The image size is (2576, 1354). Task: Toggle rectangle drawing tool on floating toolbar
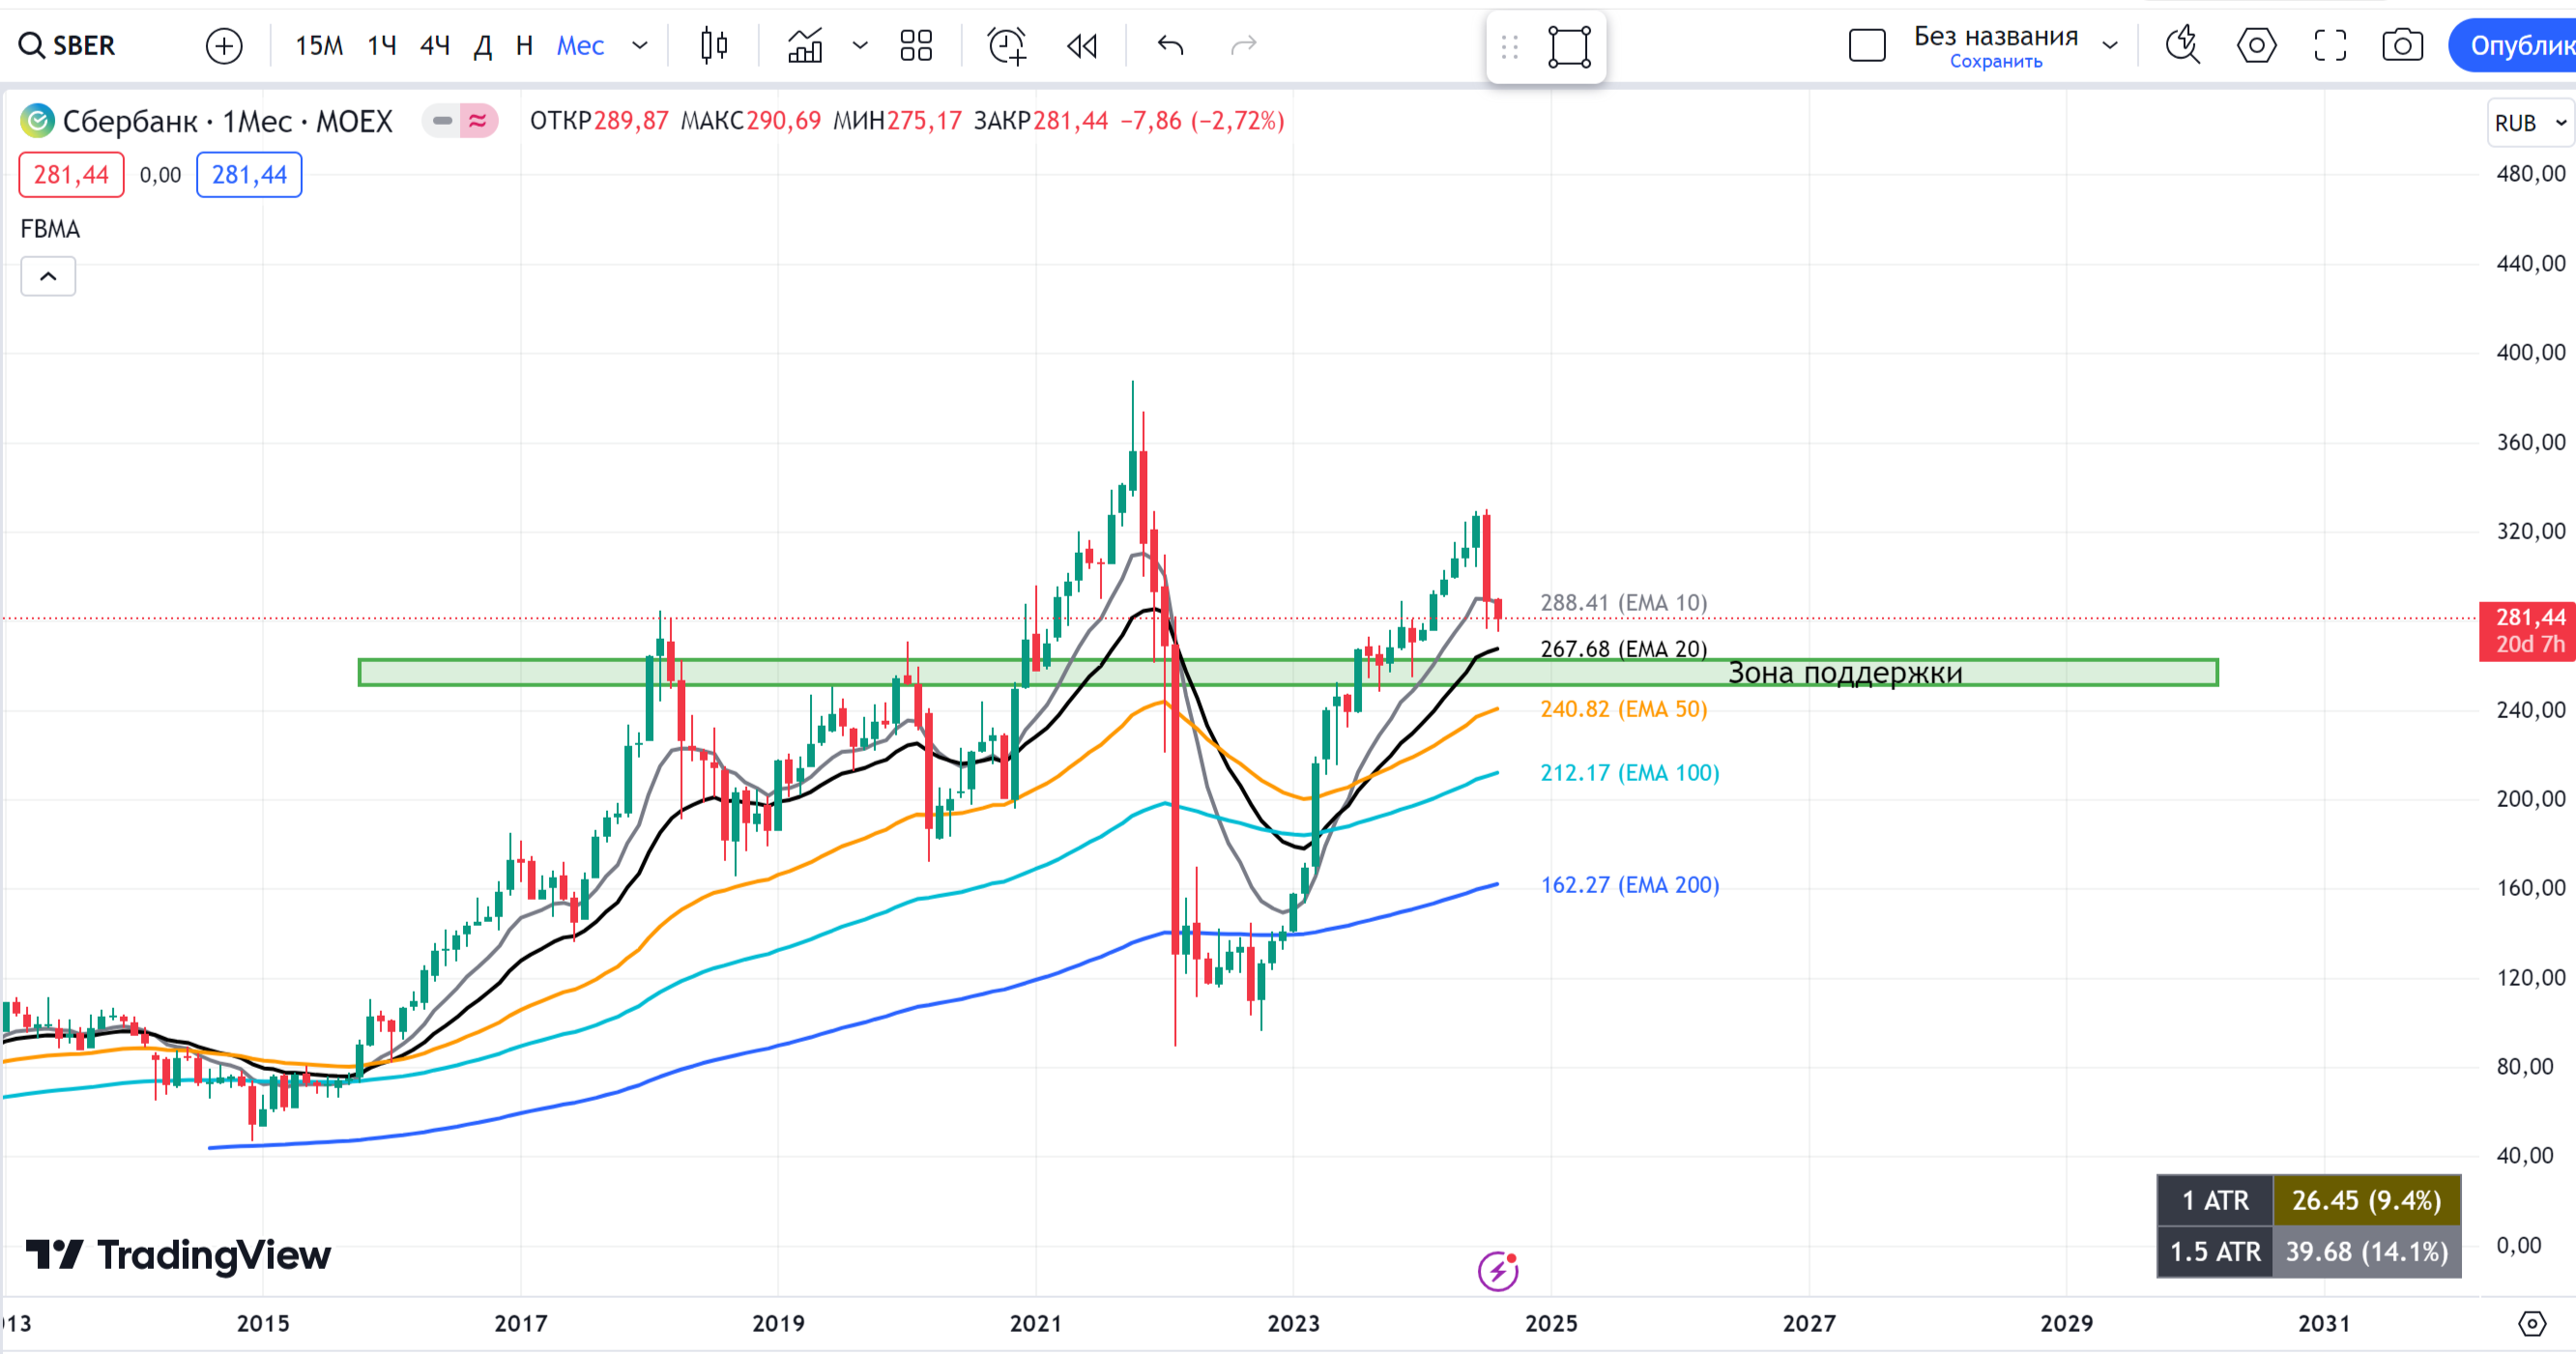[1569, 47]
